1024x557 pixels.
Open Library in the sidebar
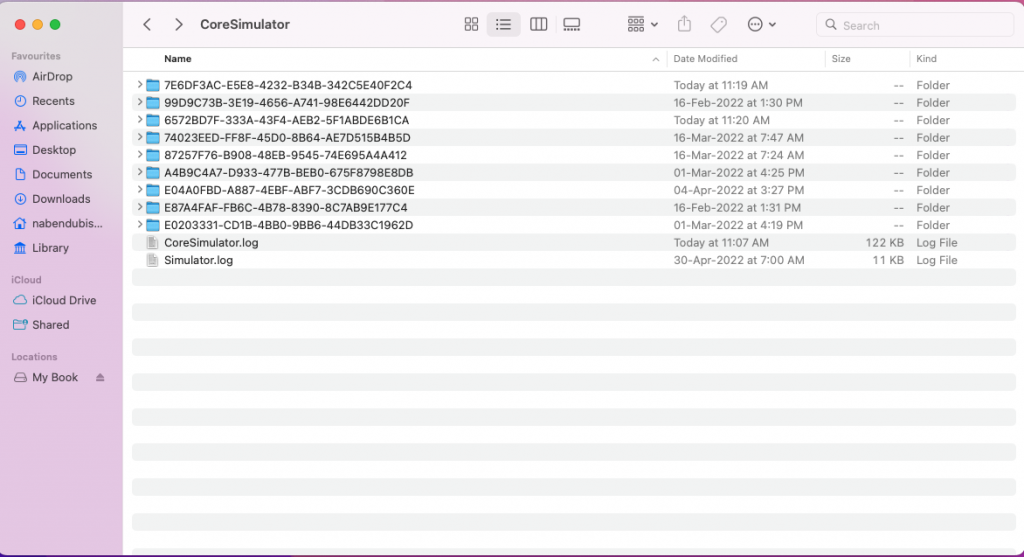[50, 248]
